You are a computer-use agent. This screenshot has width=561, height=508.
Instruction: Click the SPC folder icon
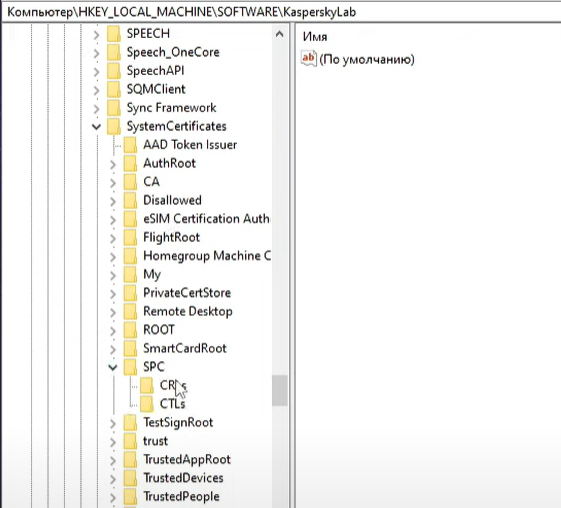pos(130,367)
